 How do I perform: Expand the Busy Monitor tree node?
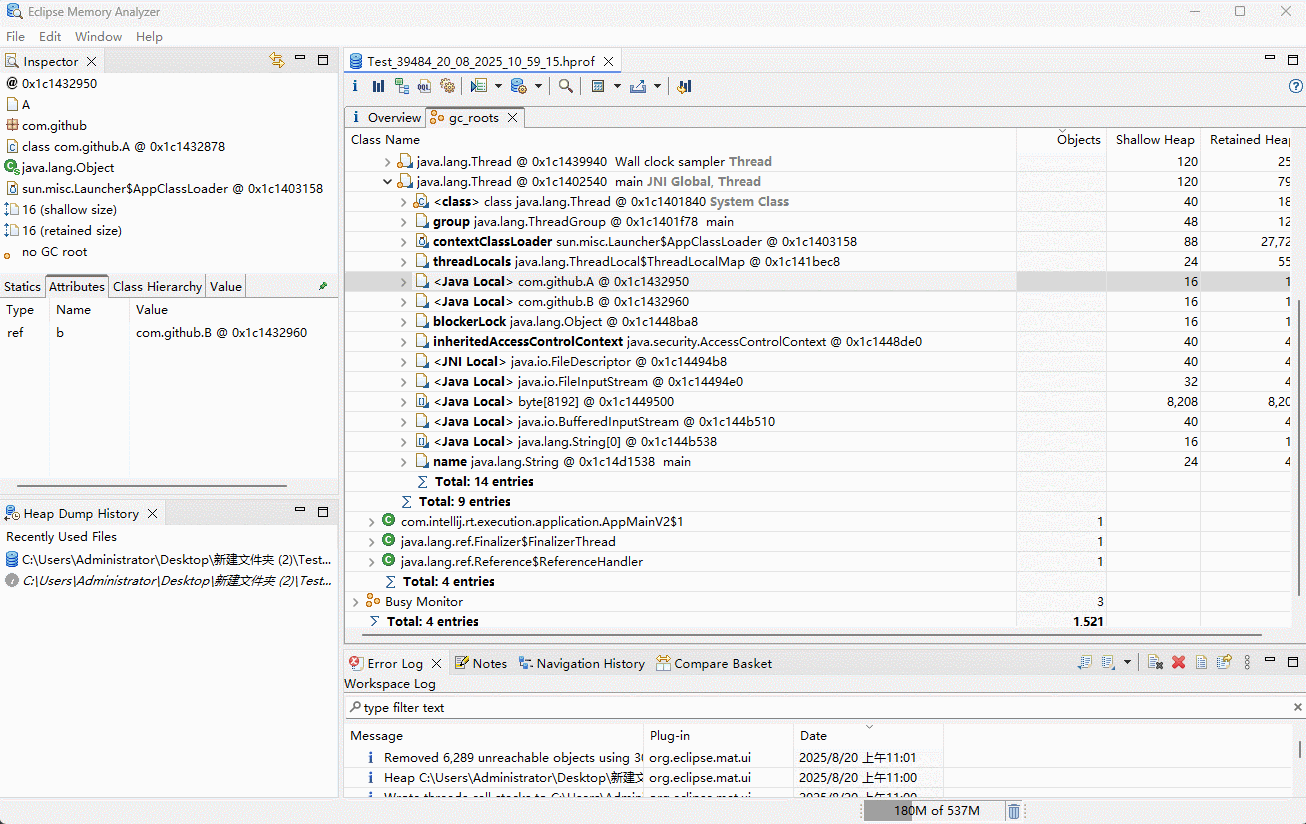point(355,602)
